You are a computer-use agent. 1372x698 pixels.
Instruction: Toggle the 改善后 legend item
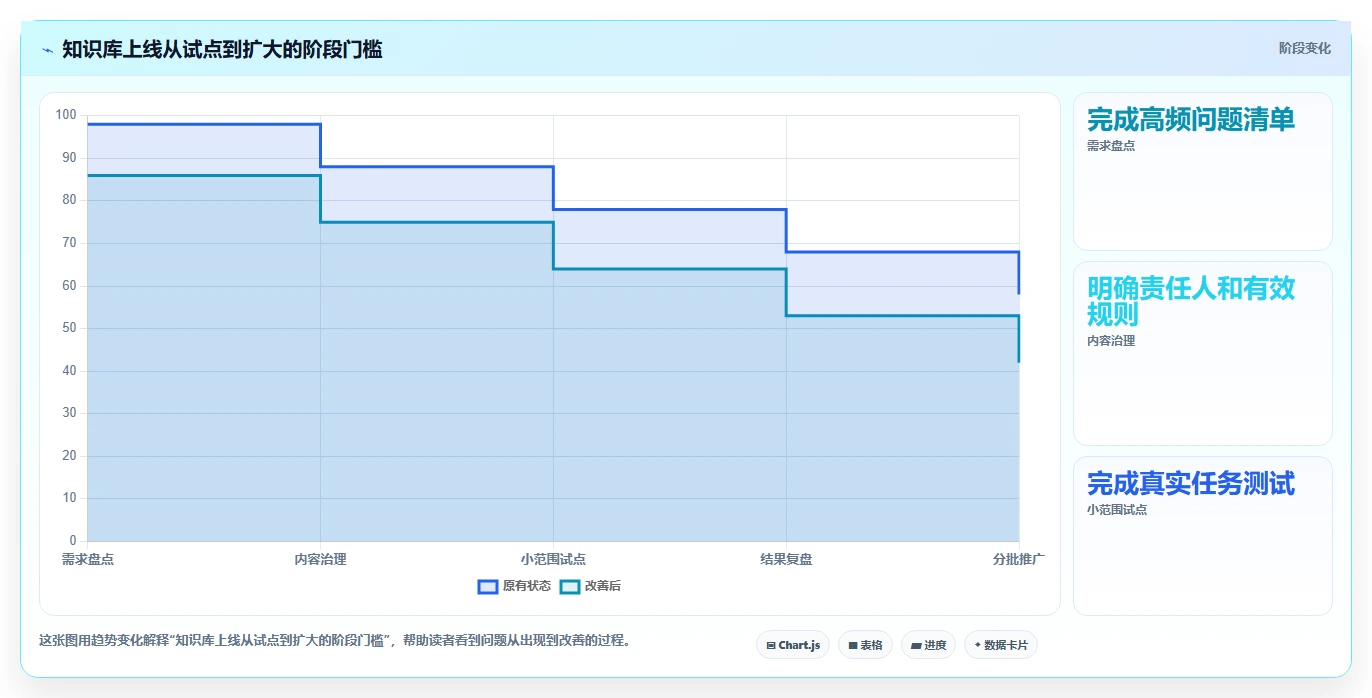click(591, 586)
